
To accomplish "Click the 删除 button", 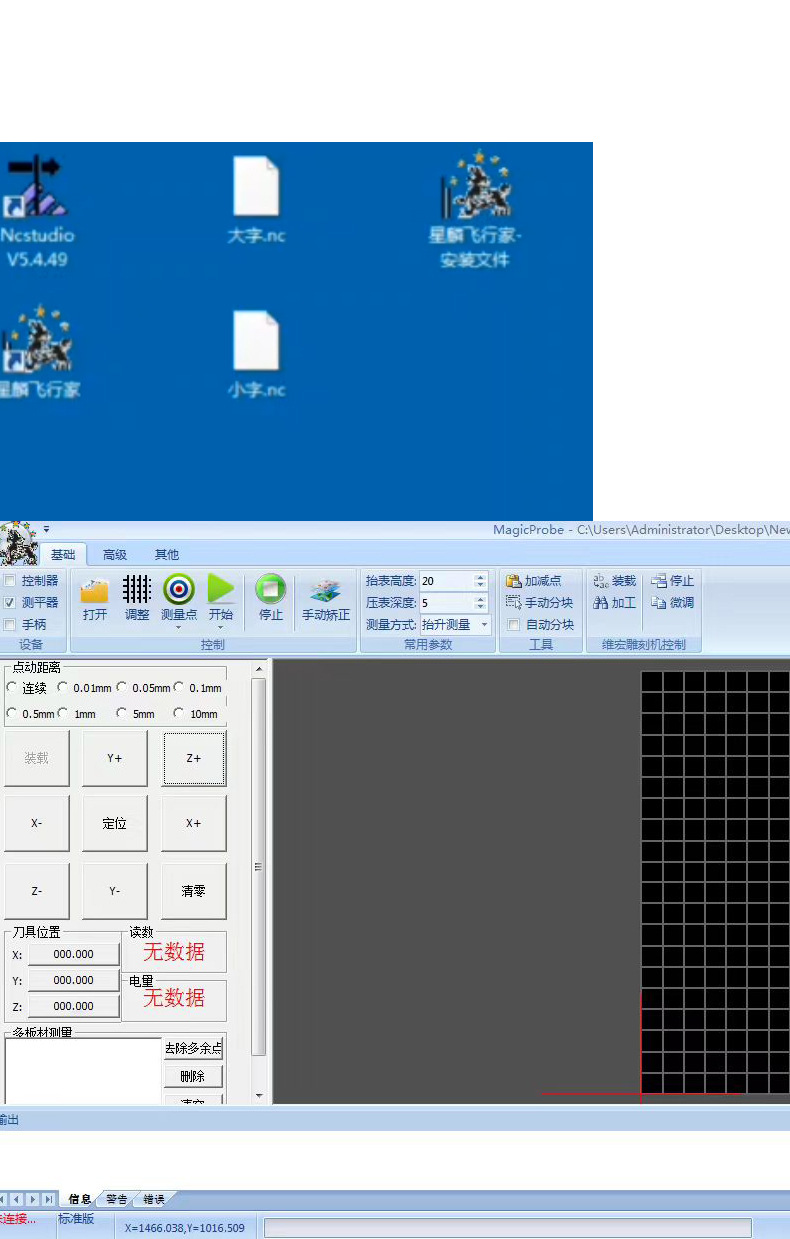I will tap(193, 1077).
